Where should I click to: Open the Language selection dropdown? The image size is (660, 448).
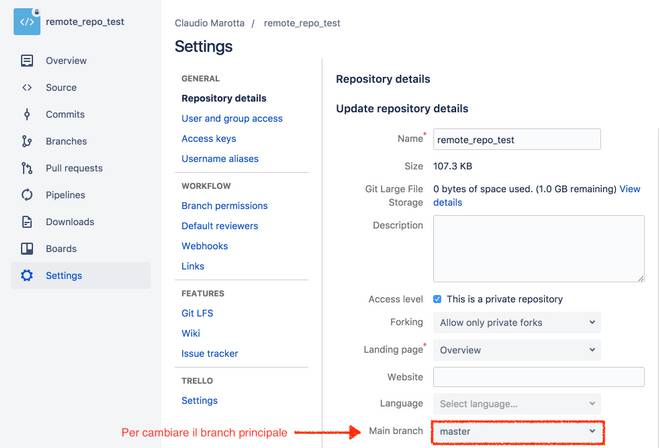516,404
